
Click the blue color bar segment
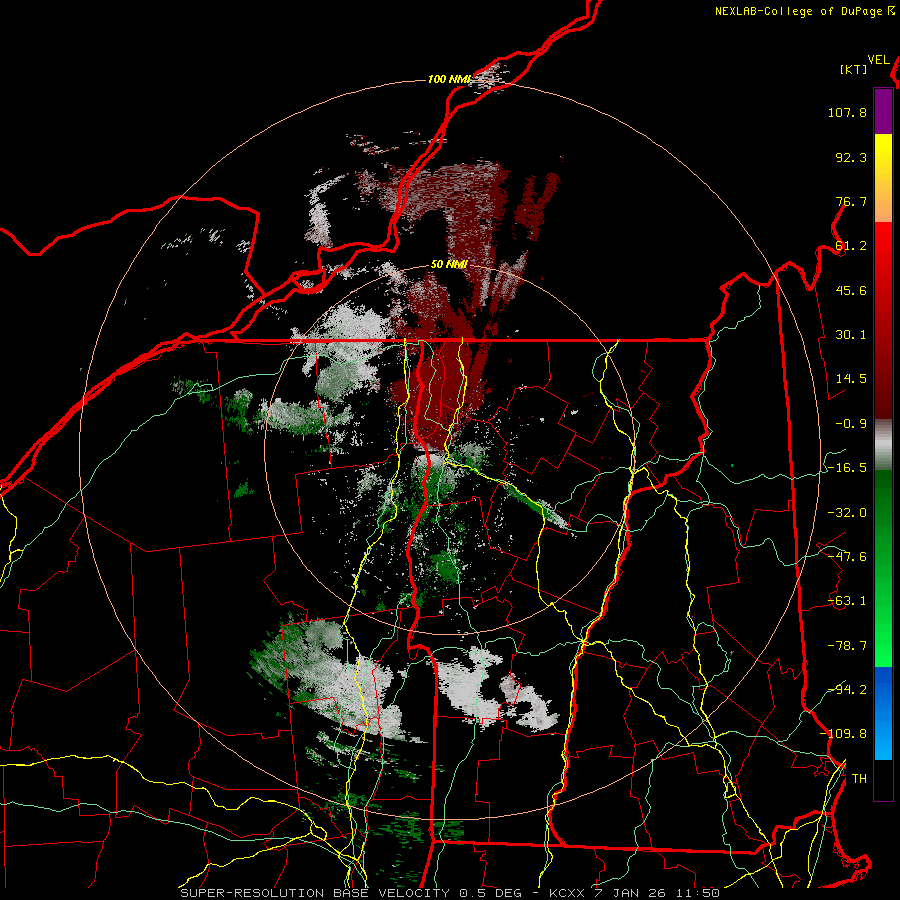[883, 713]
